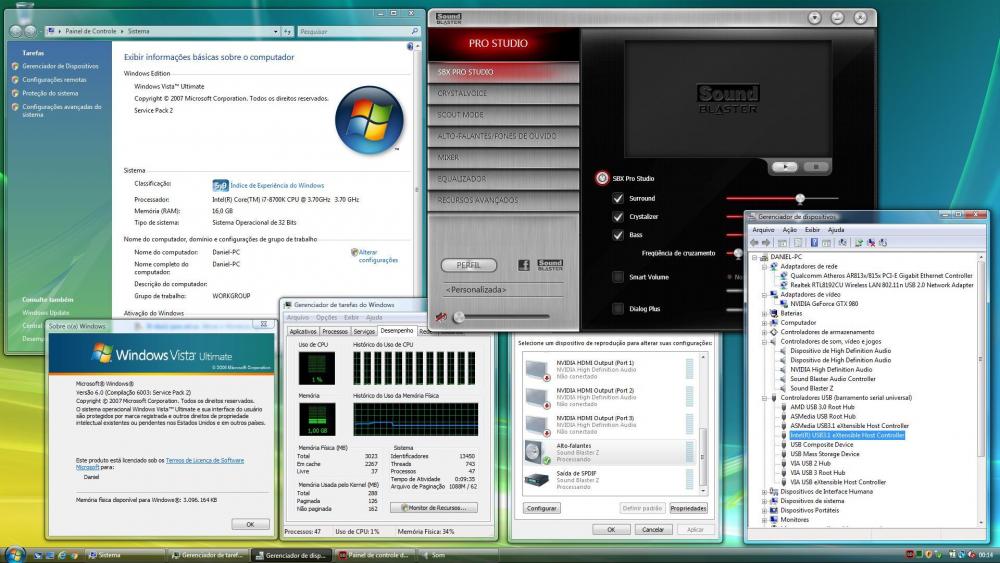Click the back arrow in Device Manager toolbar
Image resolution: width=1000 pixels, height=563 pixels.
pyautogui.click(x=757, y=242)
